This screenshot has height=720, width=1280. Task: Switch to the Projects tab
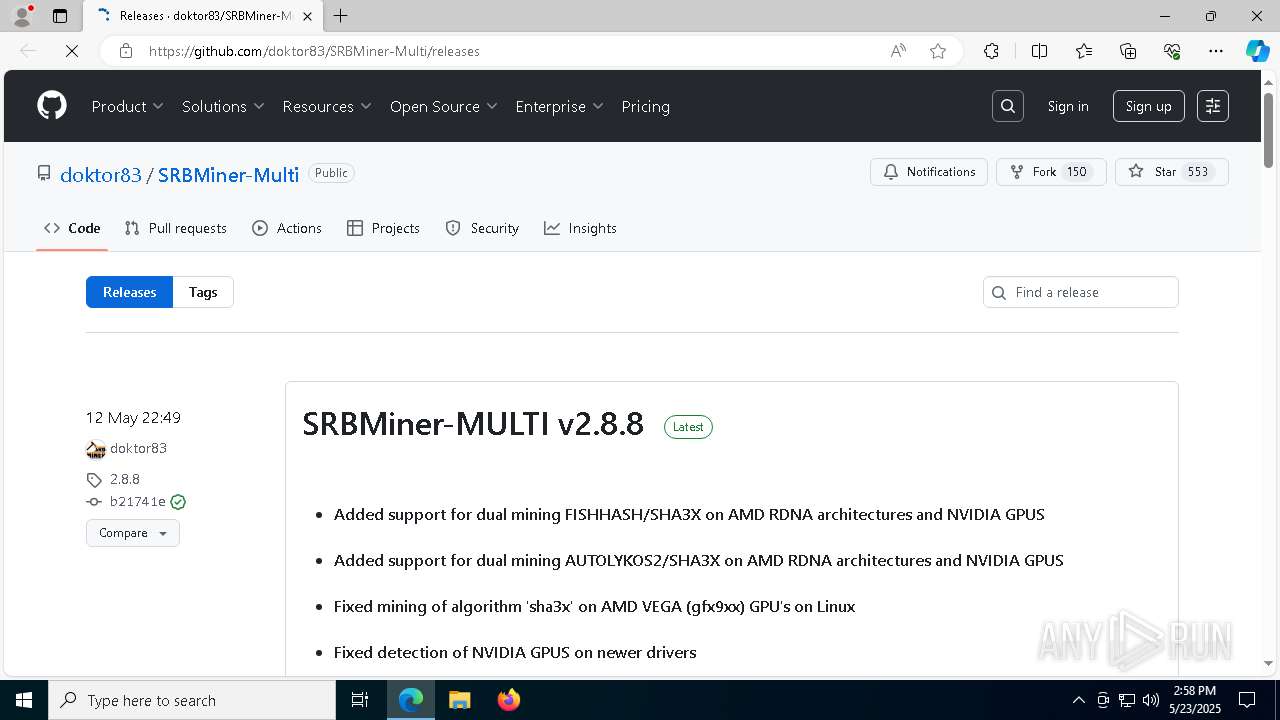click(383, 228)
